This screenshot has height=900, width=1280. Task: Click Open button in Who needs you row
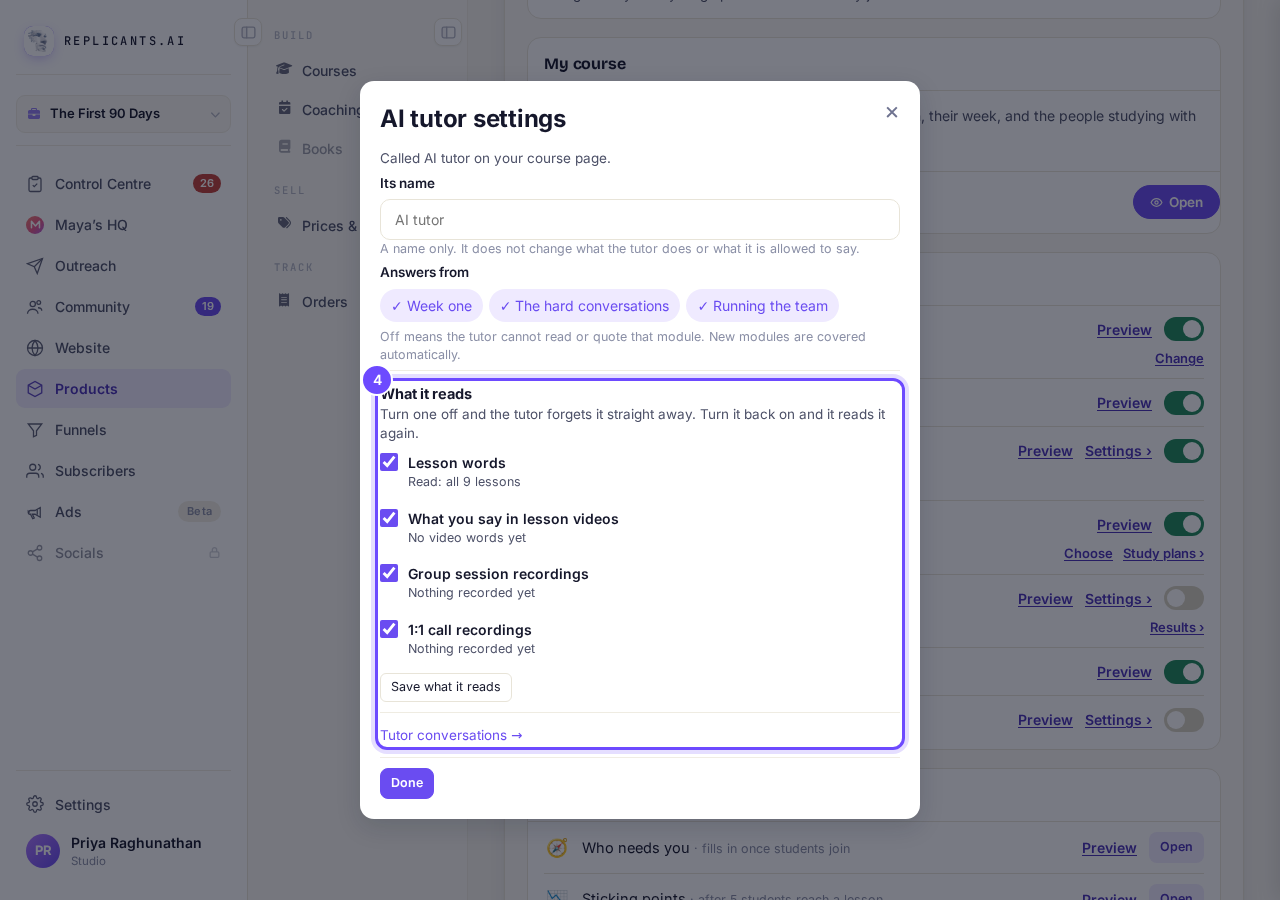[1176, 847]
